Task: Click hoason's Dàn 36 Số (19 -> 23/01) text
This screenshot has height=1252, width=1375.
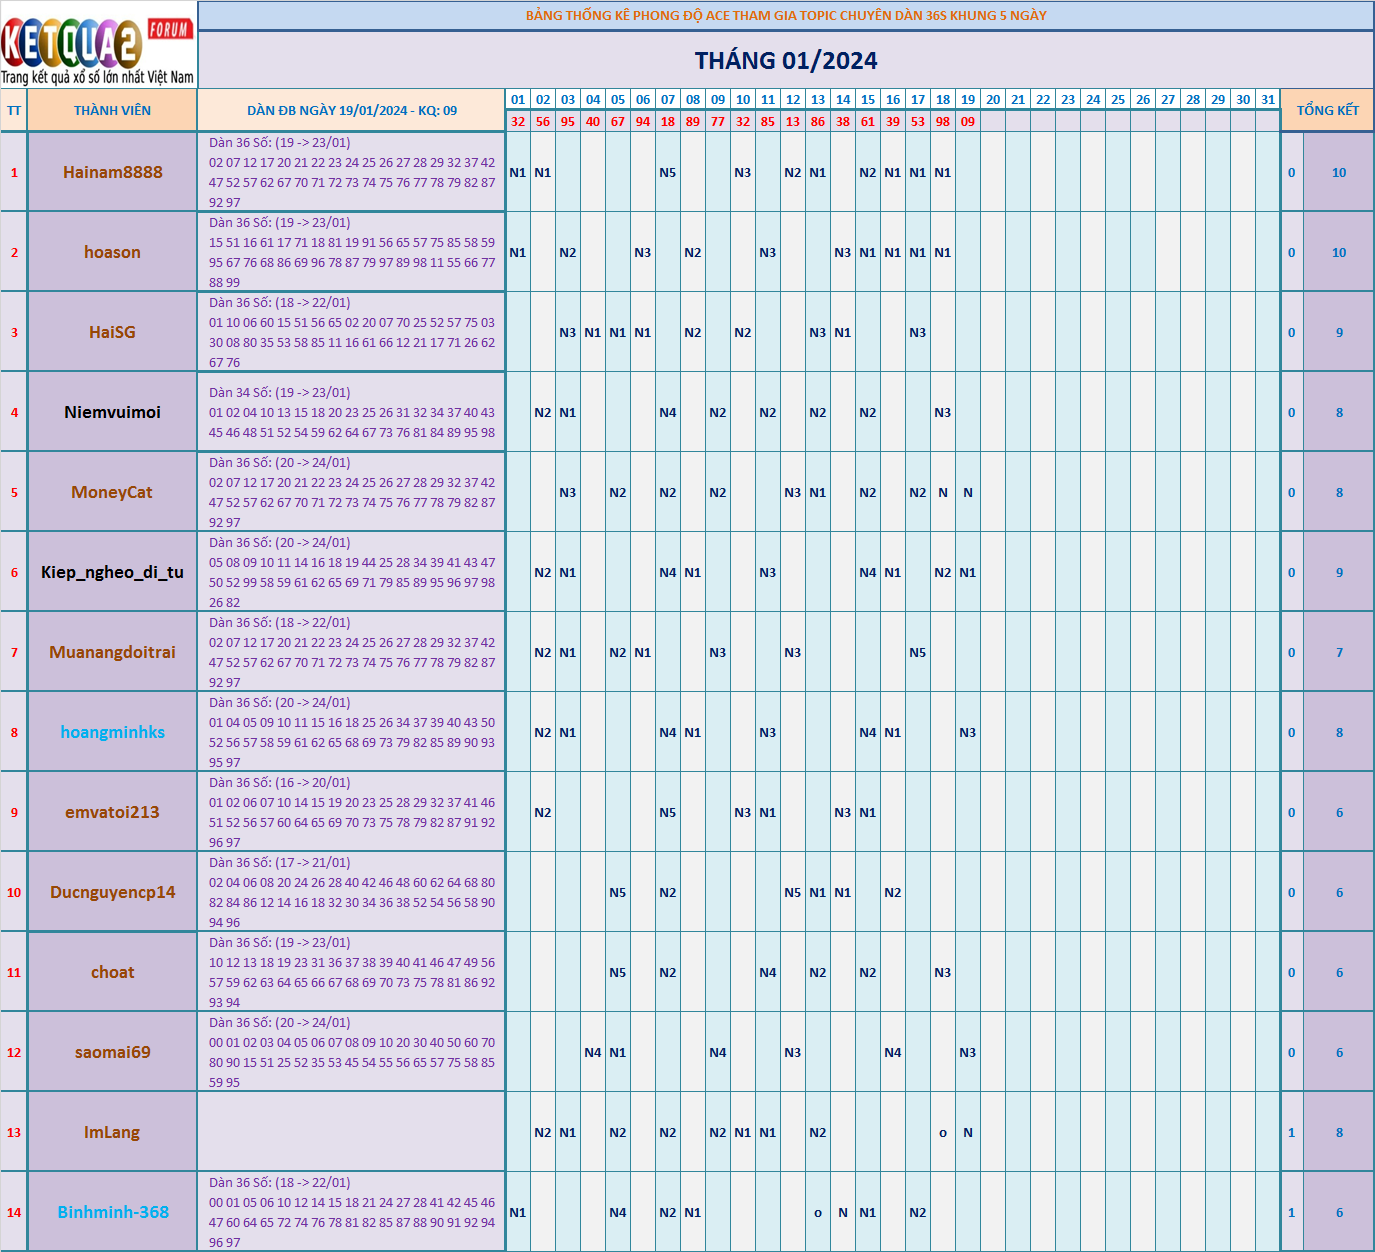Action: (280, 222)
